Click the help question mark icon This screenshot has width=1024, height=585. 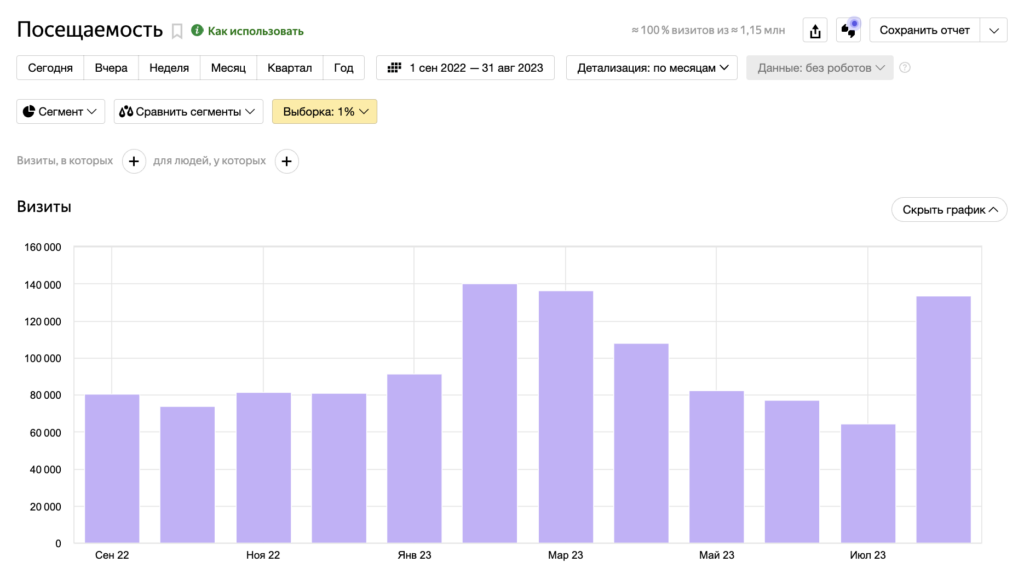pos(905,68)
